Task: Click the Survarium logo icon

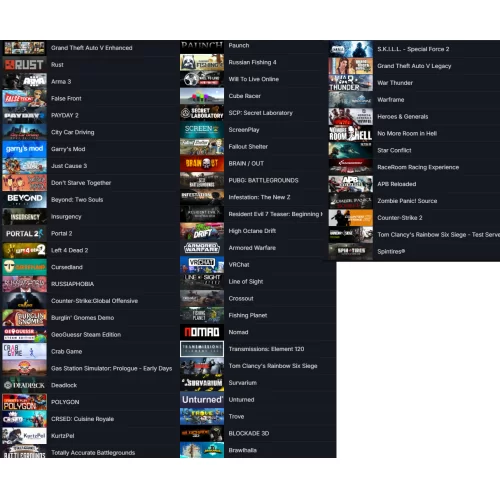Action: [x=202, y=383]
